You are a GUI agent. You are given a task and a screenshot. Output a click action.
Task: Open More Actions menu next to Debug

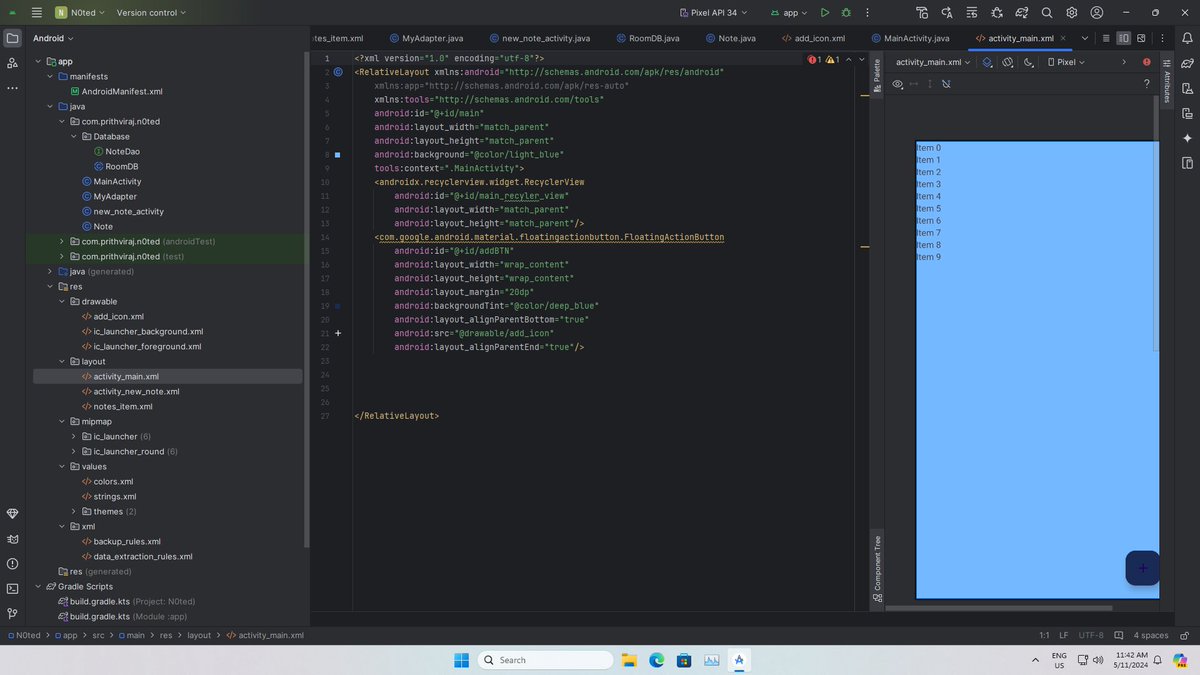click(x=868, y=13)
